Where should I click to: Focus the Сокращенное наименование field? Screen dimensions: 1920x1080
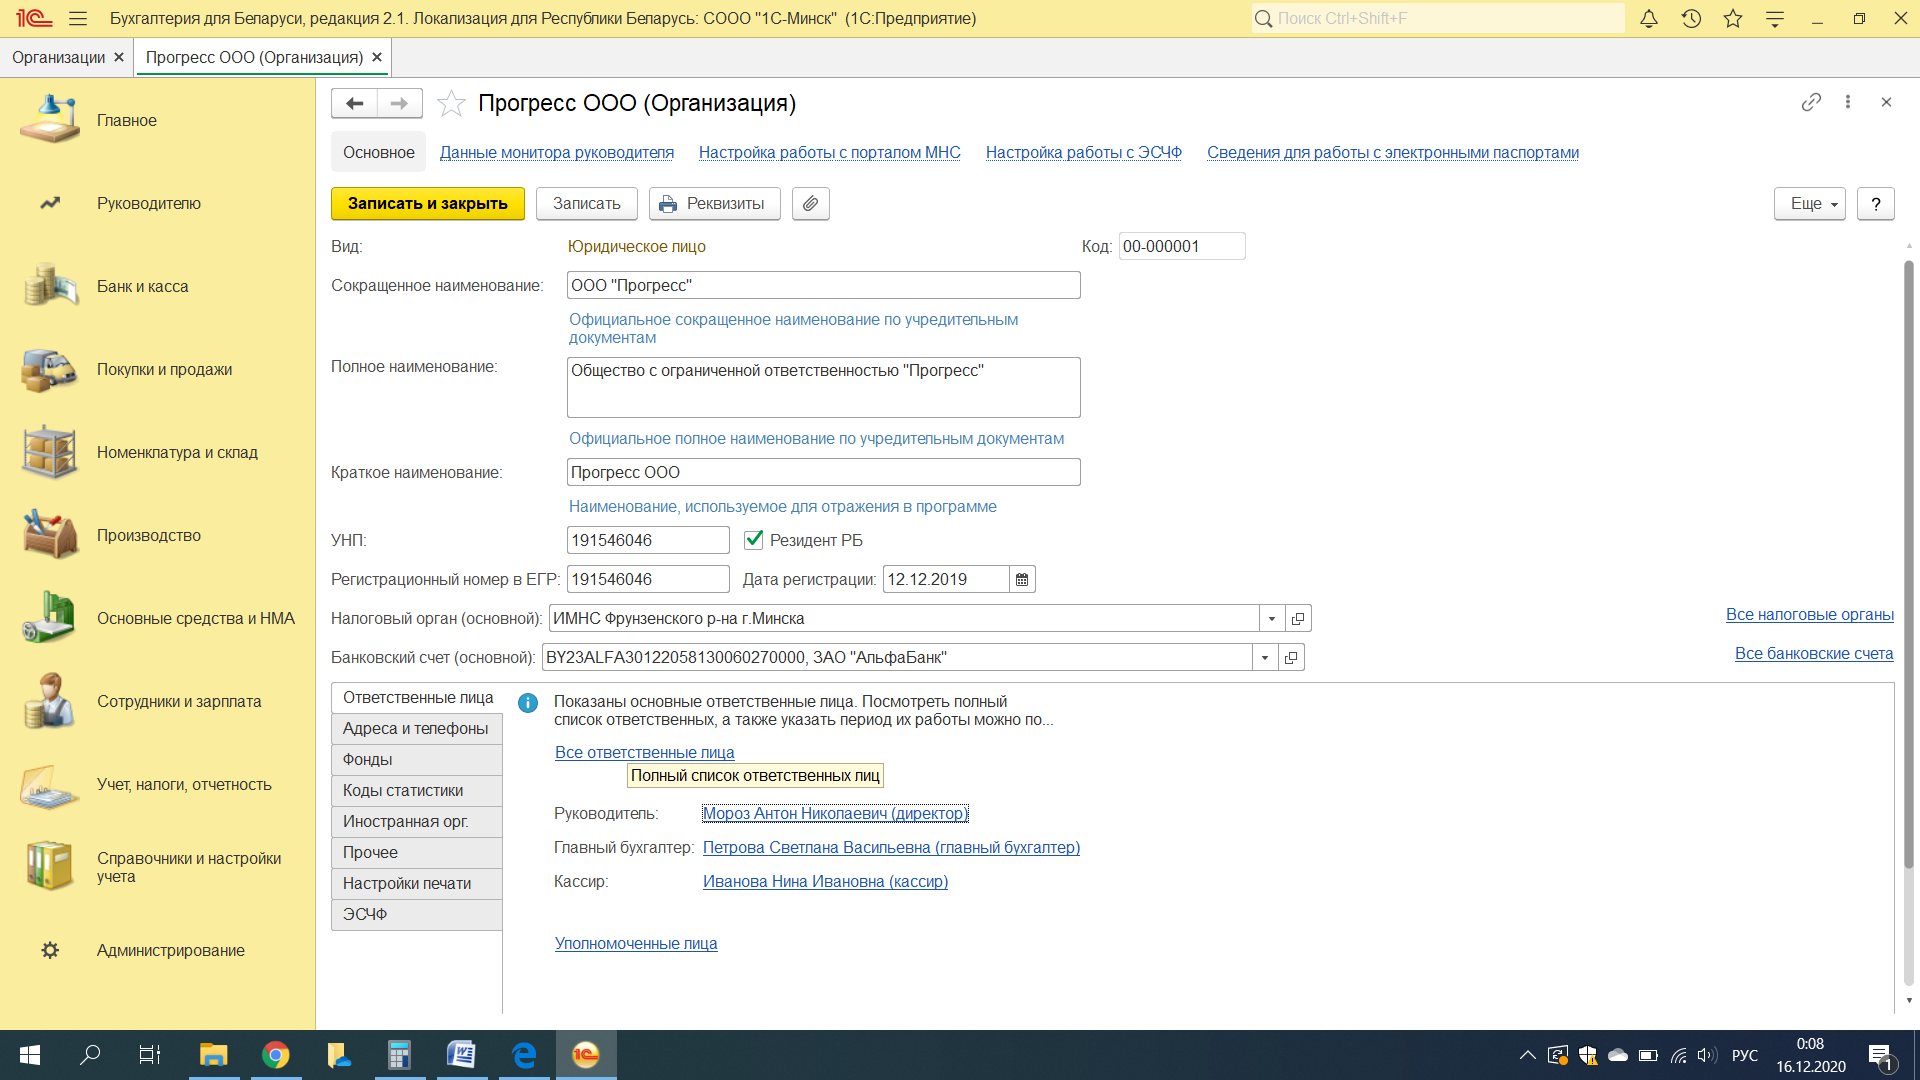(x=823, y=285)
